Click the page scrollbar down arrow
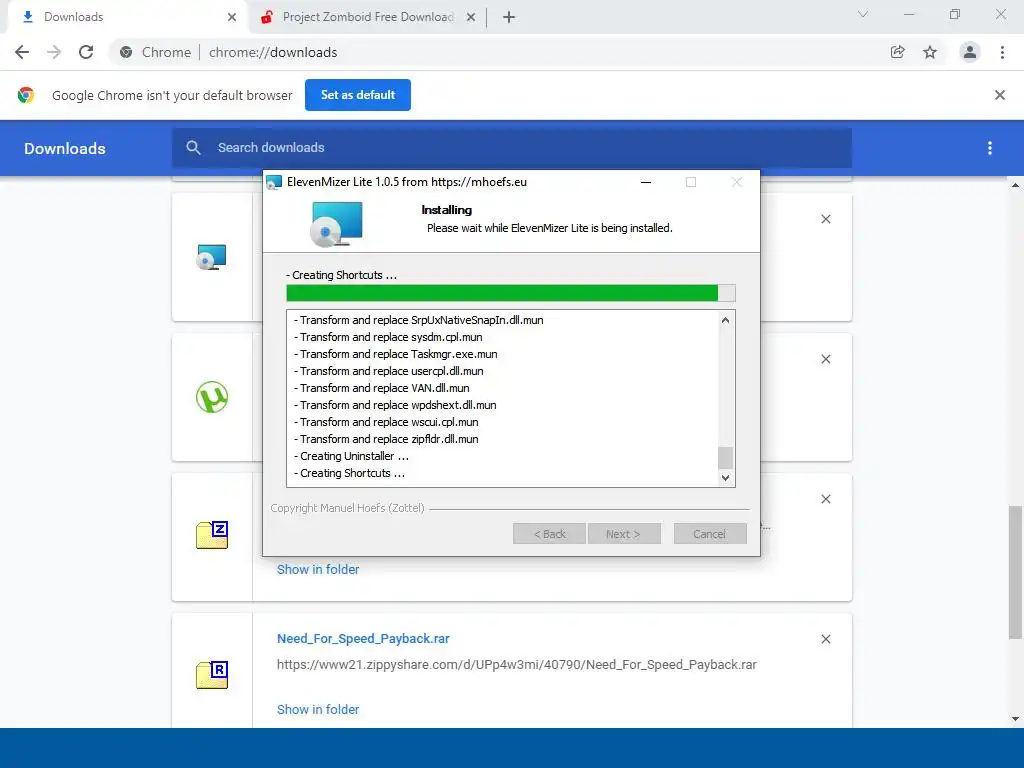 click(1016, 719)
